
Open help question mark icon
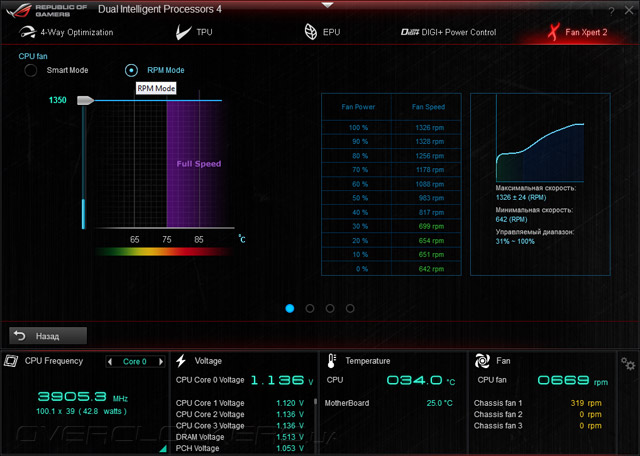(x=611, y=12)
